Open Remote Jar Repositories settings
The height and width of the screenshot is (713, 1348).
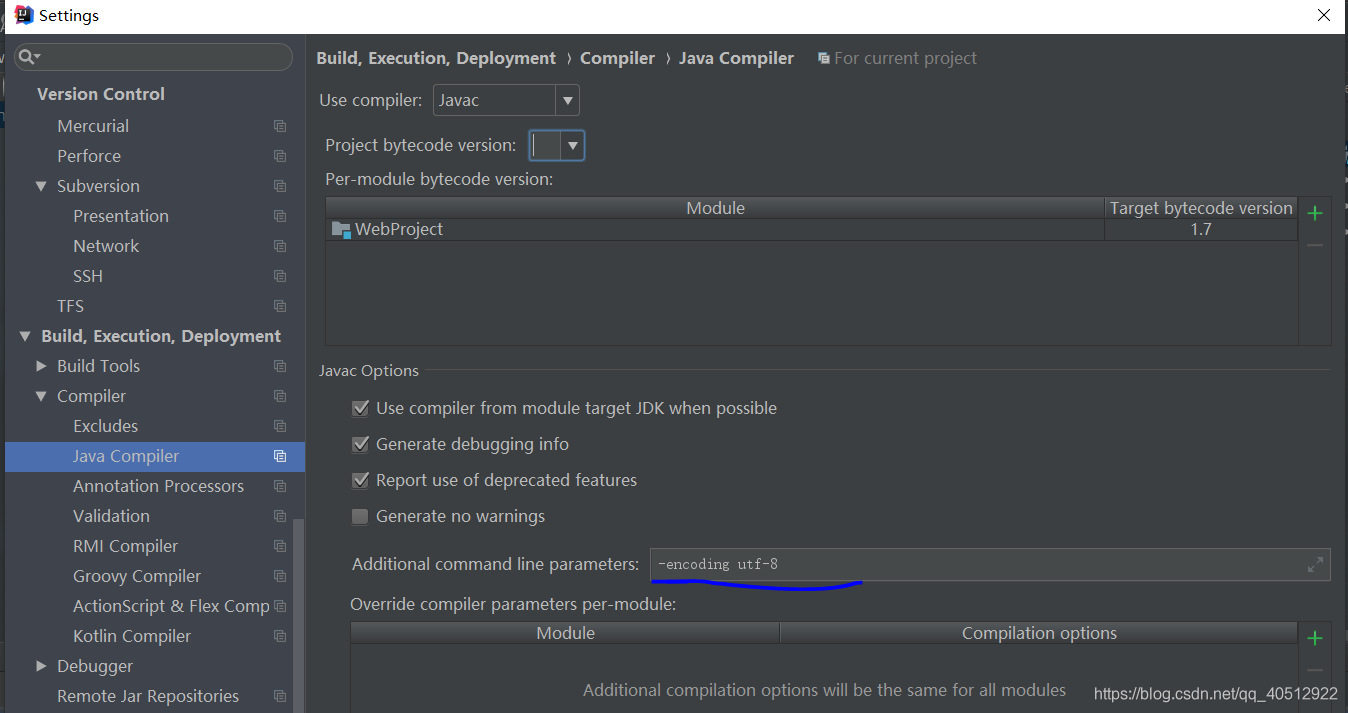[x=148, y=696]
